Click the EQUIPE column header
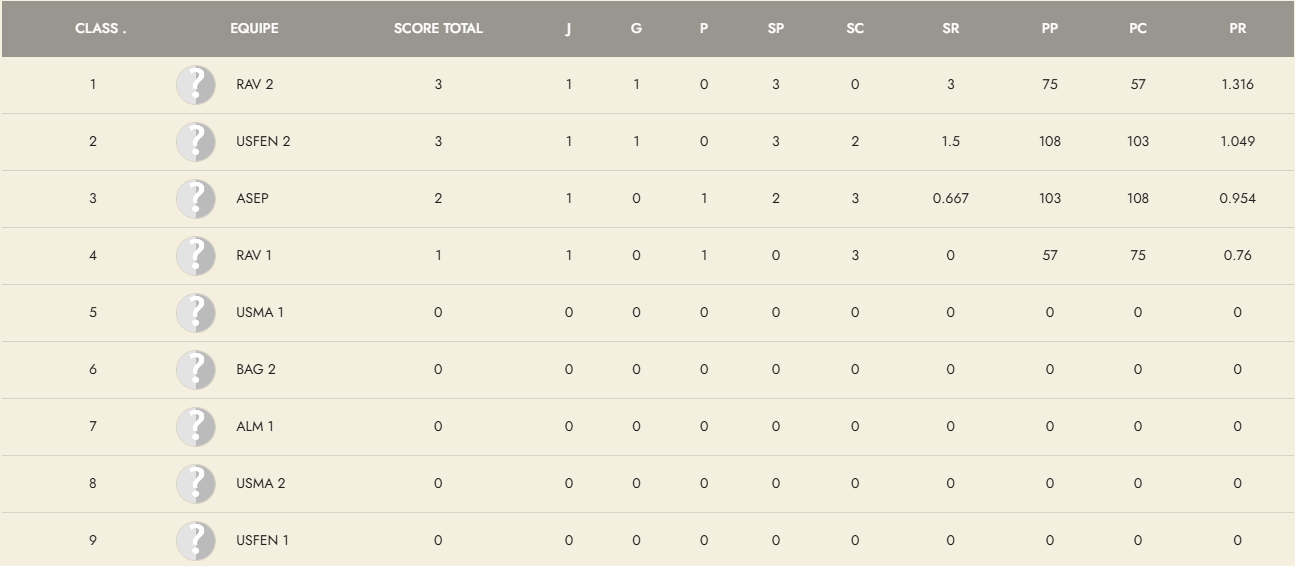1295x566 pixels. [254, 28]
